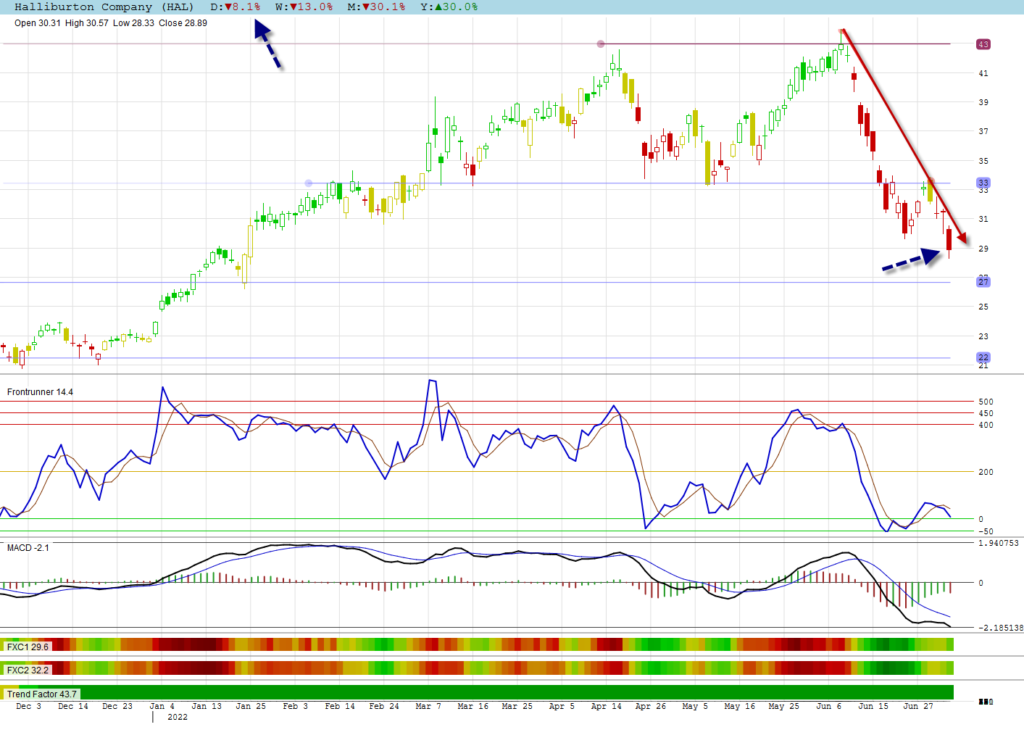Click the Halliburton Company (HAL) title
Image resolution: width=1024 pixels, height=735 pixels.
pyautogui.click(x=104, y=7)
